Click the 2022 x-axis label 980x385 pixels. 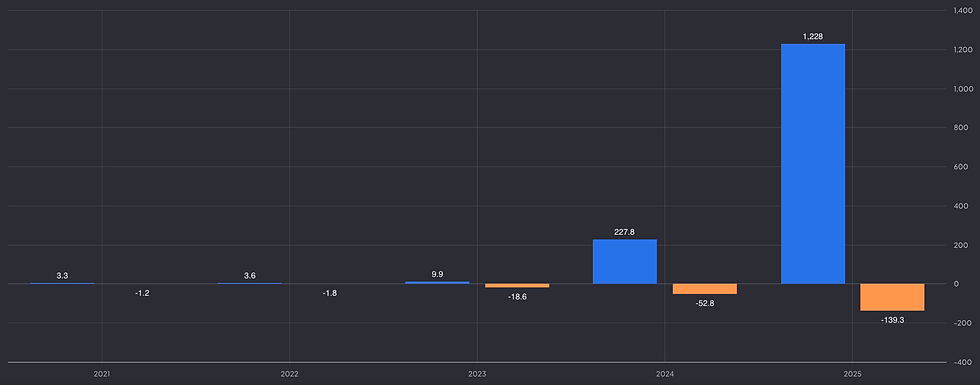[x=289, y=374]
